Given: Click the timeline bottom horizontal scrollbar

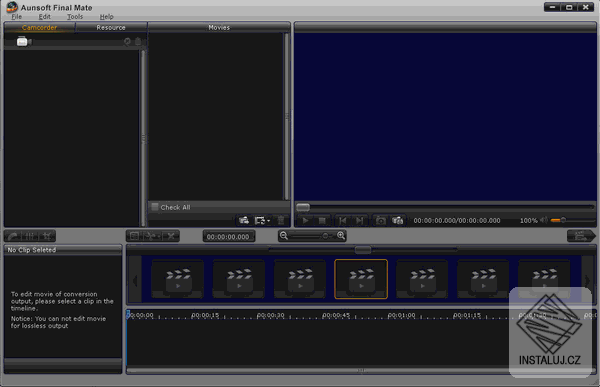Looking at the screenshot, I should tap(361, 371).
